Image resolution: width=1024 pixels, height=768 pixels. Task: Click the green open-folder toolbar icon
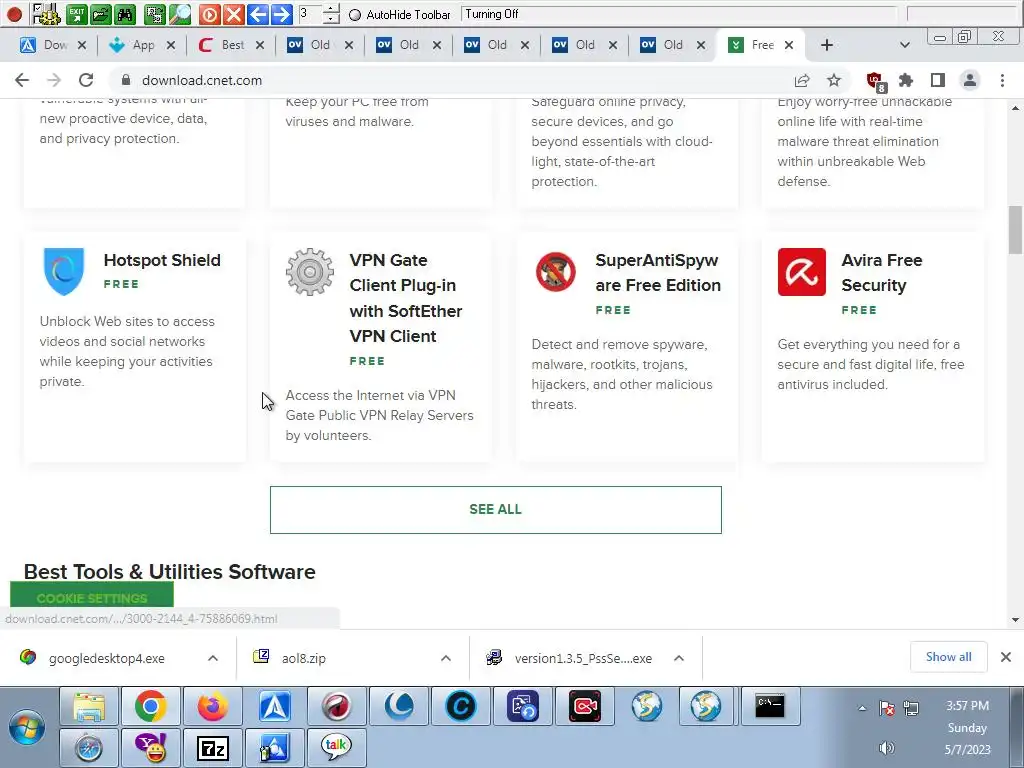[101, 14]
